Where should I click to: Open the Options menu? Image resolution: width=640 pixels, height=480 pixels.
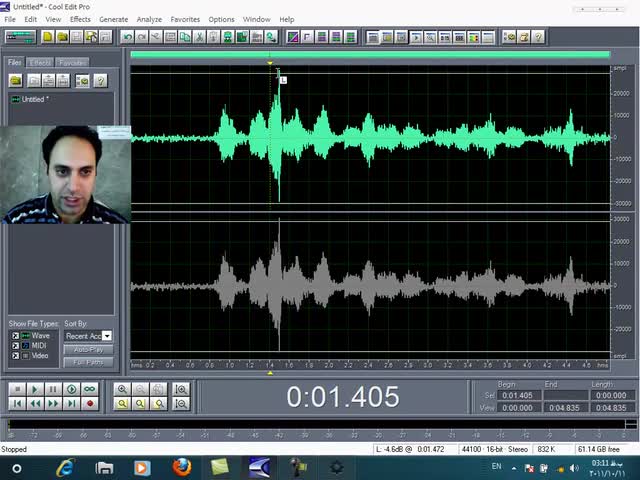point(221,19)
